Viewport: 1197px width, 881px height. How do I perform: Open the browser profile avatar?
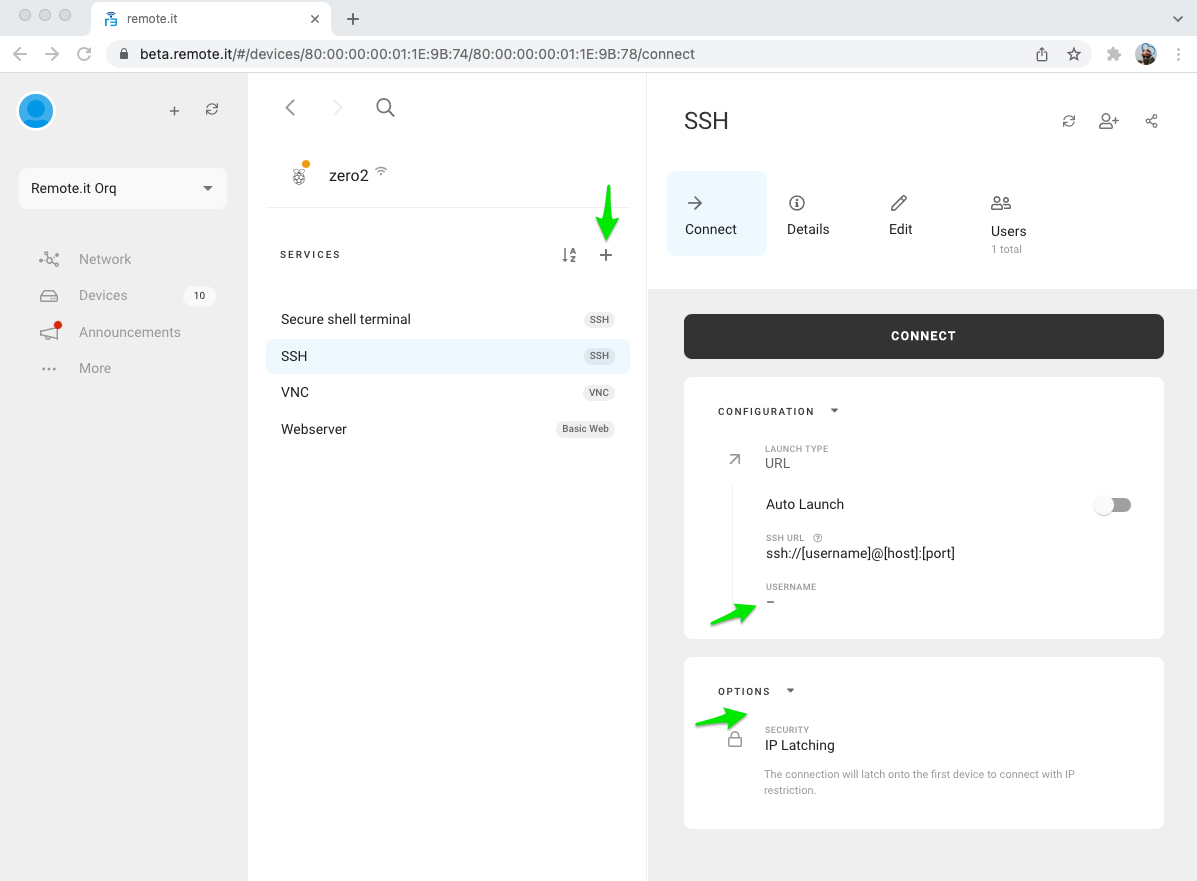(x=1146, y=54)
